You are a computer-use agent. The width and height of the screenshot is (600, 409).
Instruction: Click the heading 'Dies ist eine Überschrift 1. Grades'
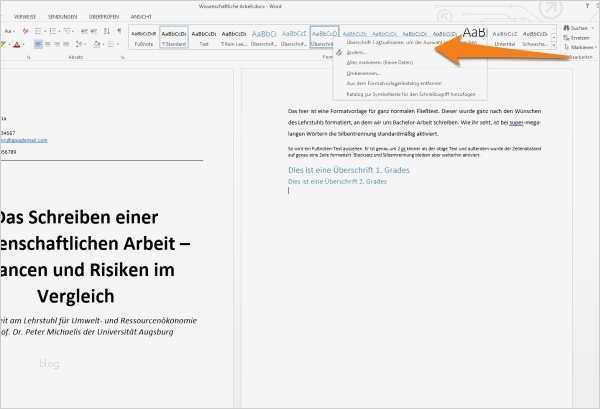[349, 170]
